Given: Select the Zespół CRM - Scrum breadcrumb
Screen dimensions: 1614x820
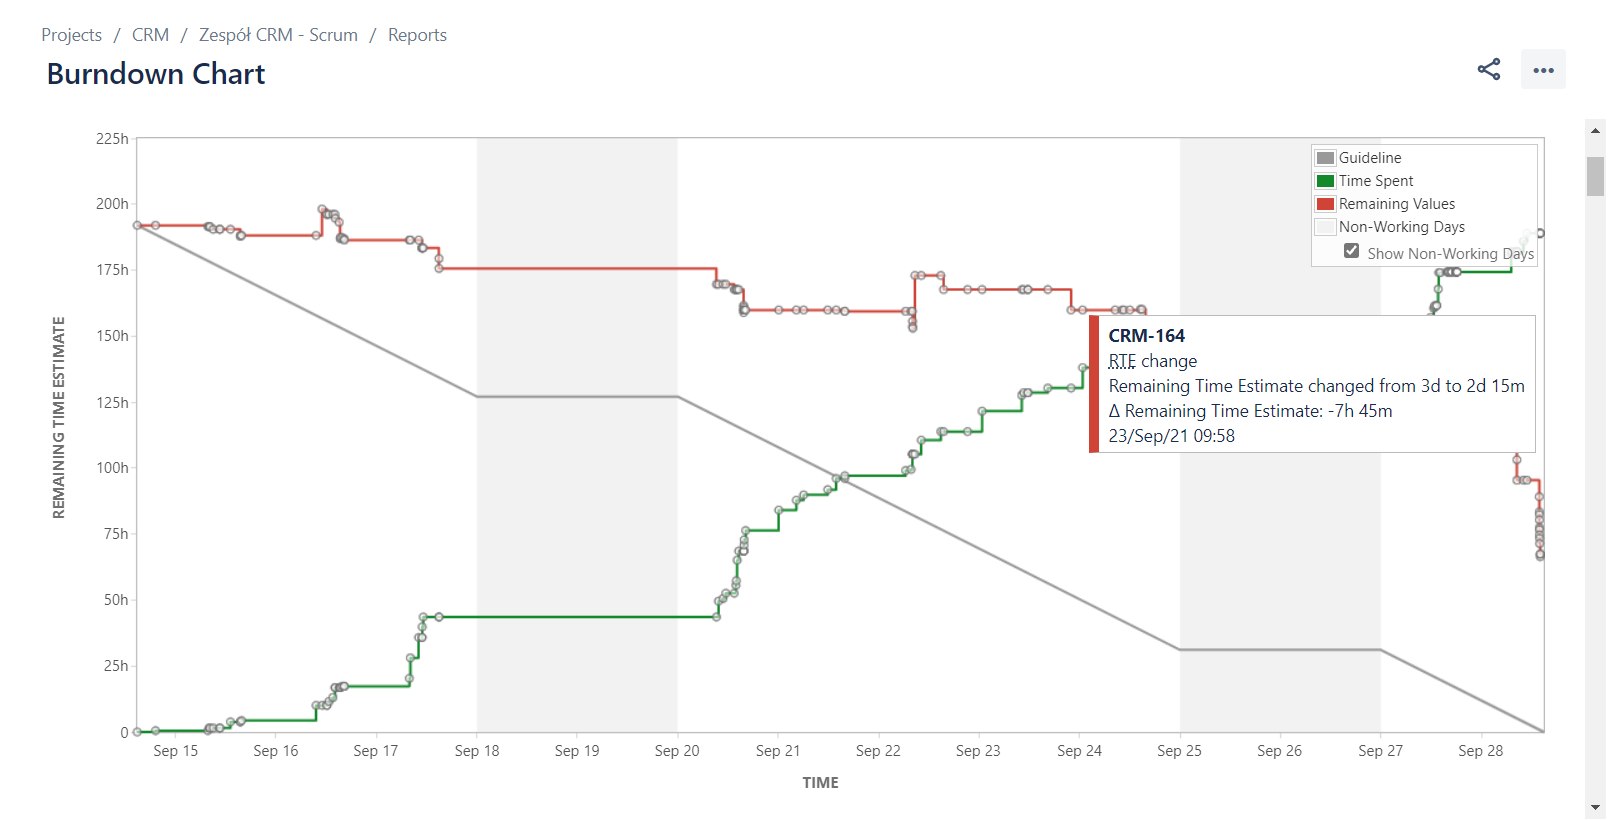Looking at the screenshot, I should tap(278, 34).
